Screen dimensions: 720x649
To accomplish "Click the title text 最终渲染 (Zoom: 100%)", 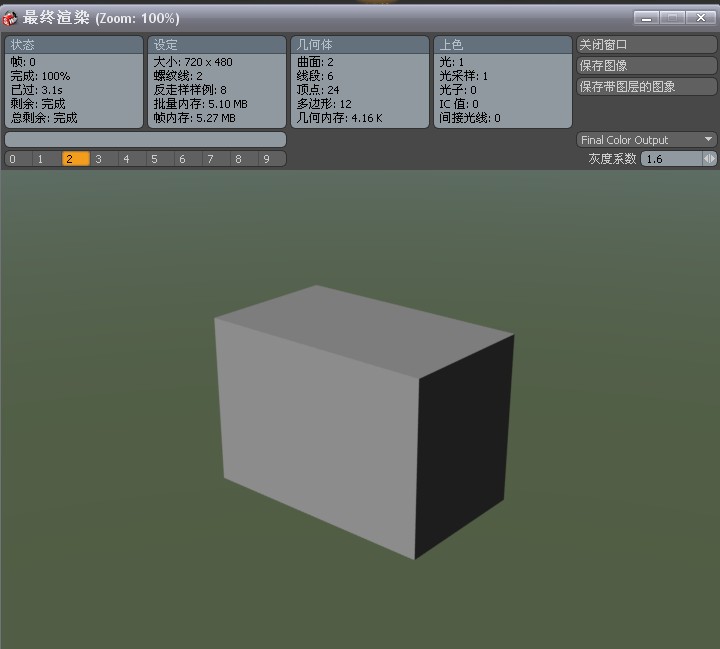I will pyautogui.click(x=101, y=18).
